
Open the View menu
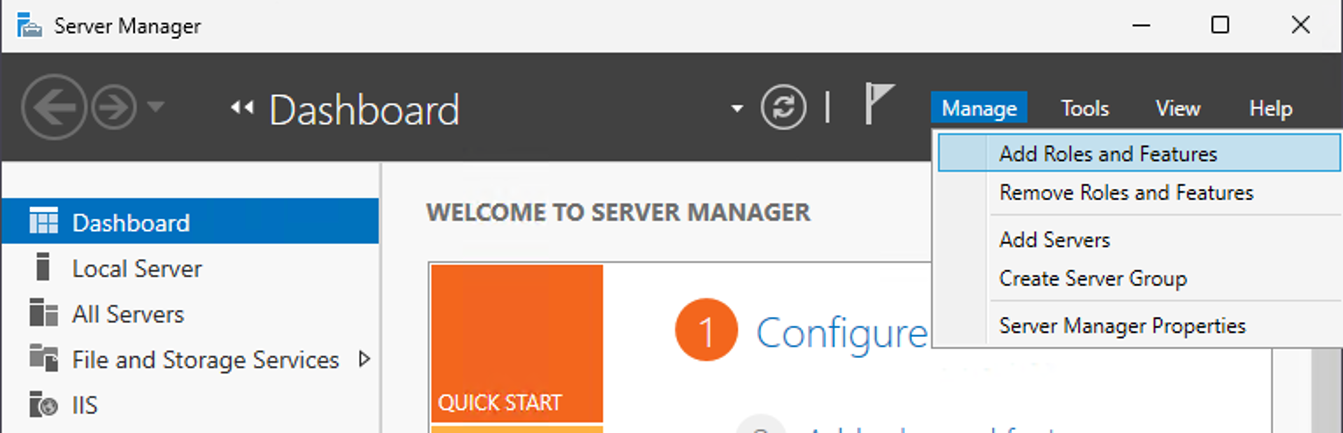(1178, 108)
